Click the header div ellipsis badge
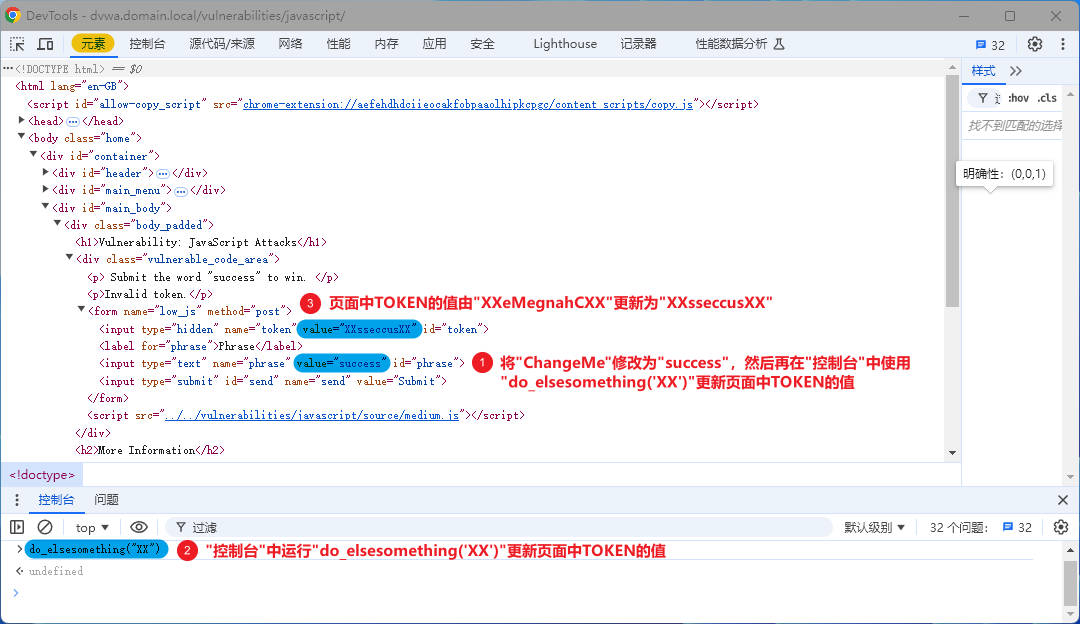 point(163,174)
